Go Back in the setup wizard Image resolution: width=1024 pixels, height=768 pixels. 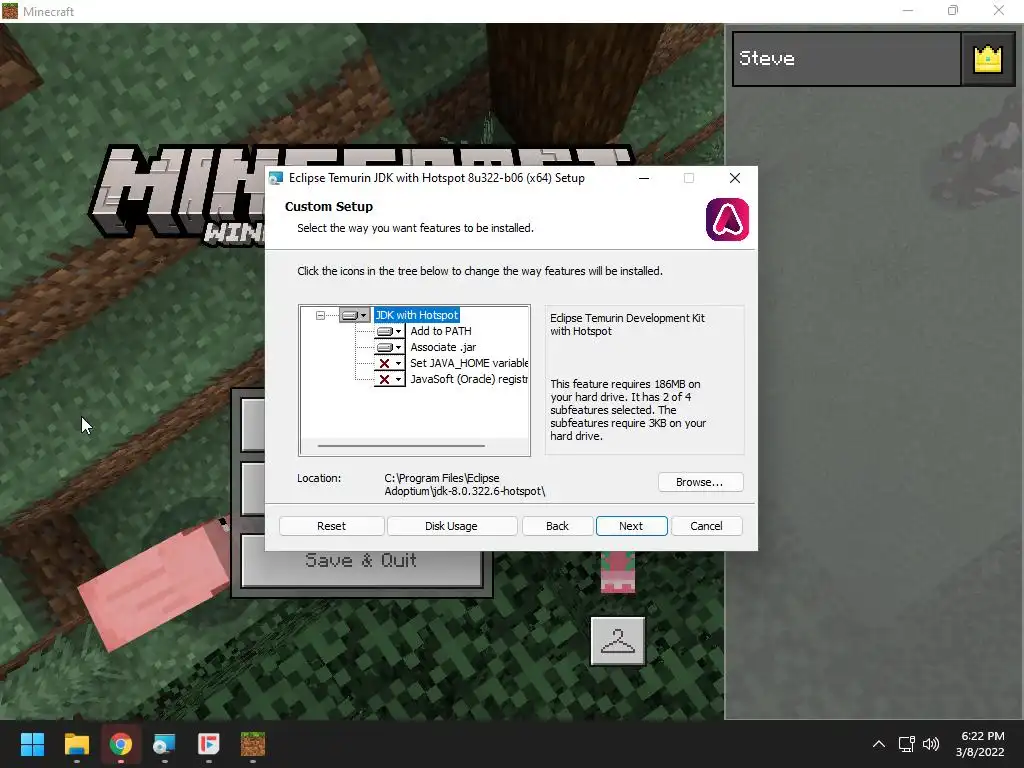(557, 526)
